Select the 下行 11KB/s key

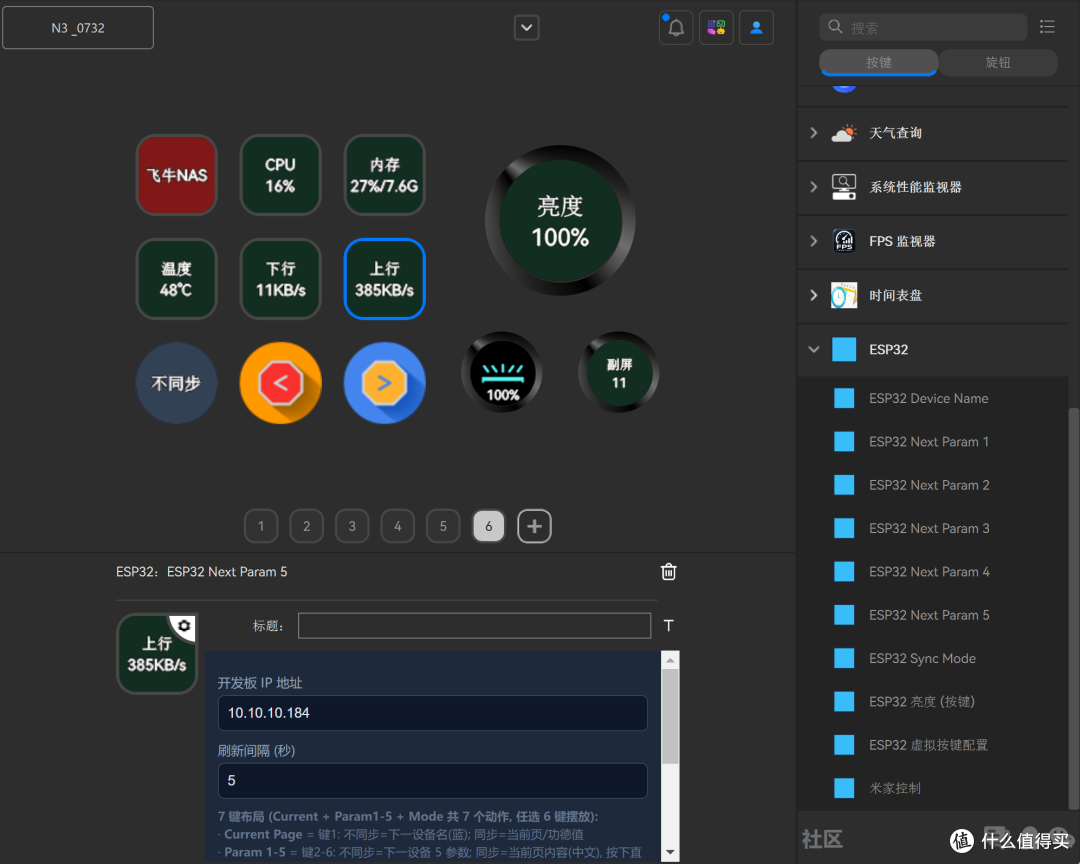coord(280,279)
